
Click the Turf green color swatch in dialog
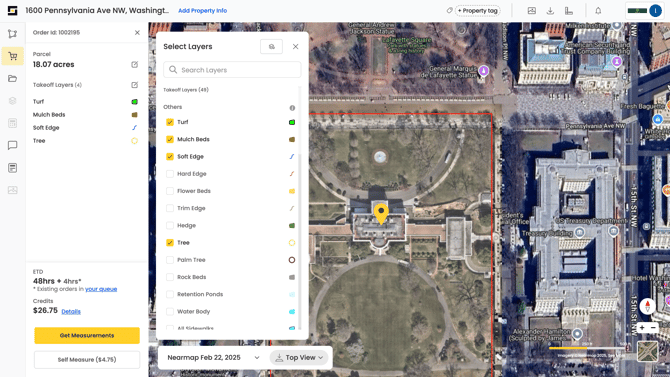tap(292, 122)
